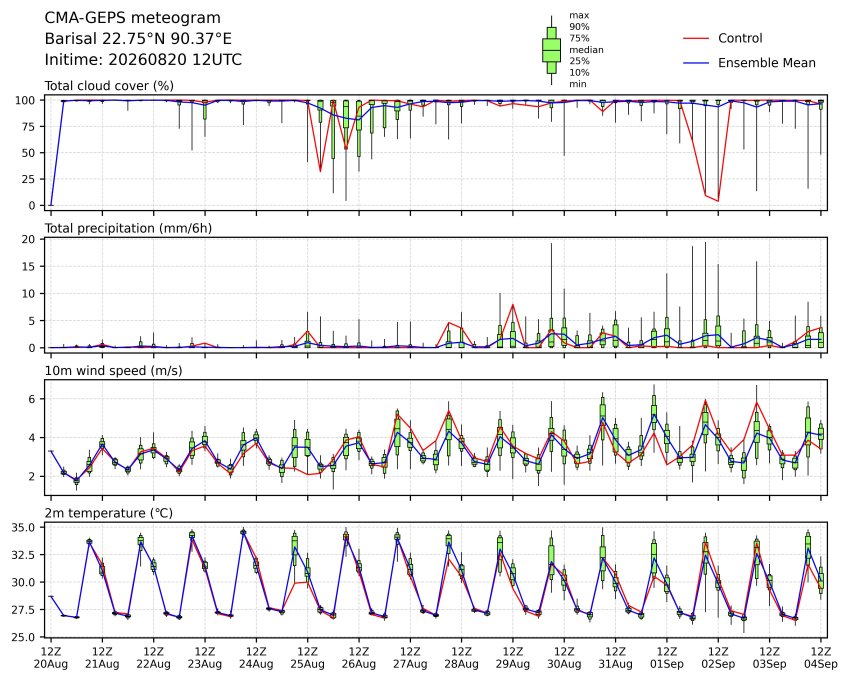Click the '12Z 28Aug' x-axis label
The width and height of the screenshot is (849, 681).
click(x=462, y=658)
